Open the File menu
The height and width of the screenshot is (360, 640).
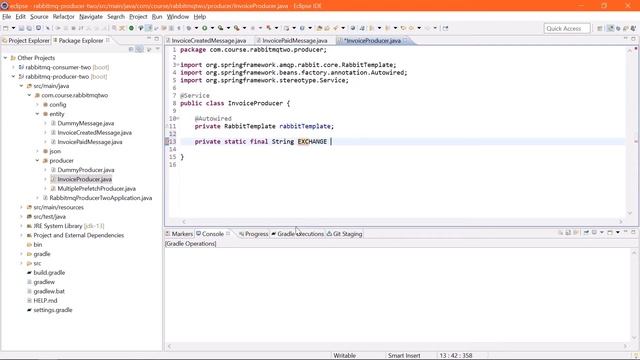pyautogui.click(x=7, y=17)
